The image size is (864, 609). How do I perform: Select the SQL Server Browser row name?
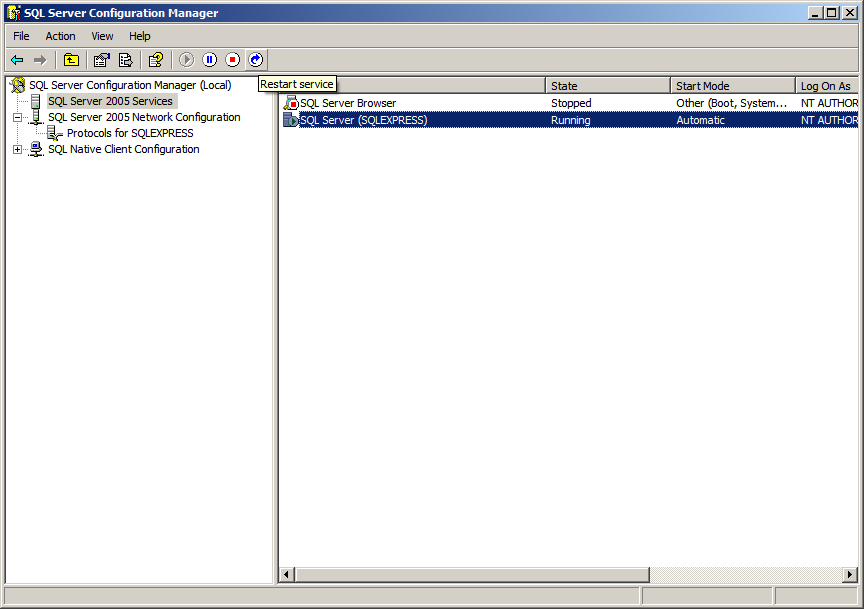tap(348, 103)
